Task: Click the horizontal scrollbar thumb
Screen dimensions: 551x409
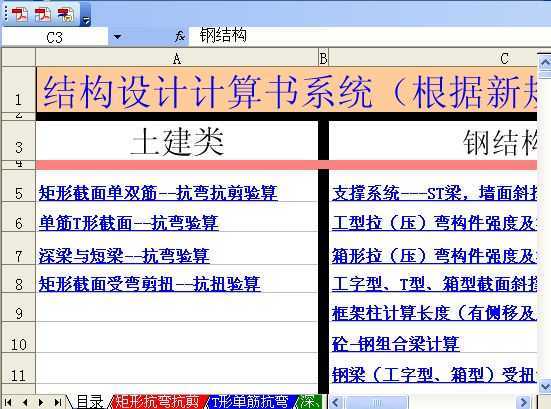Action: pos(376,402)
